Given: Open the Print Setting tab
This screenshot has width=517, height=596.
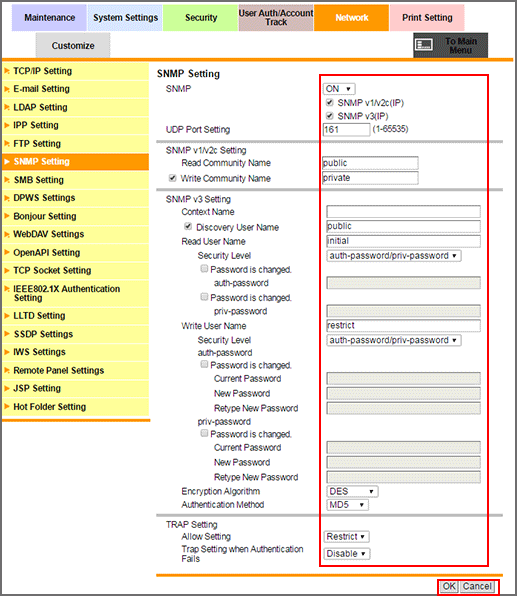Looking at the screenshot, I should (x=427, y=17).
